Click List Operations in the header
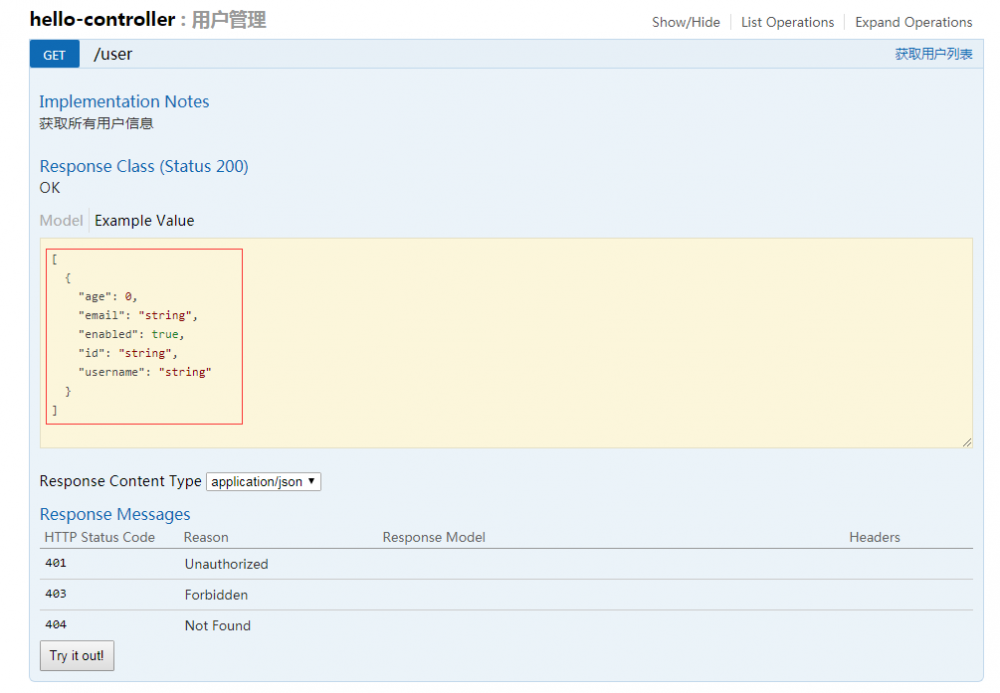Viewport: 1000px width, 693px height. [787, 21]
